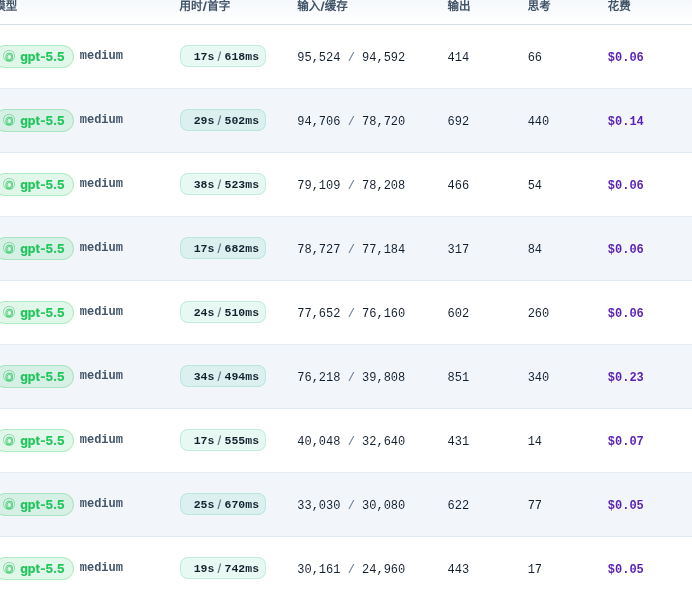The width and height of the screenshot is (692, 593).
Task: Click the $0.05 cost in the 19s / 742ms row
Action: click(x=625, y=569)
